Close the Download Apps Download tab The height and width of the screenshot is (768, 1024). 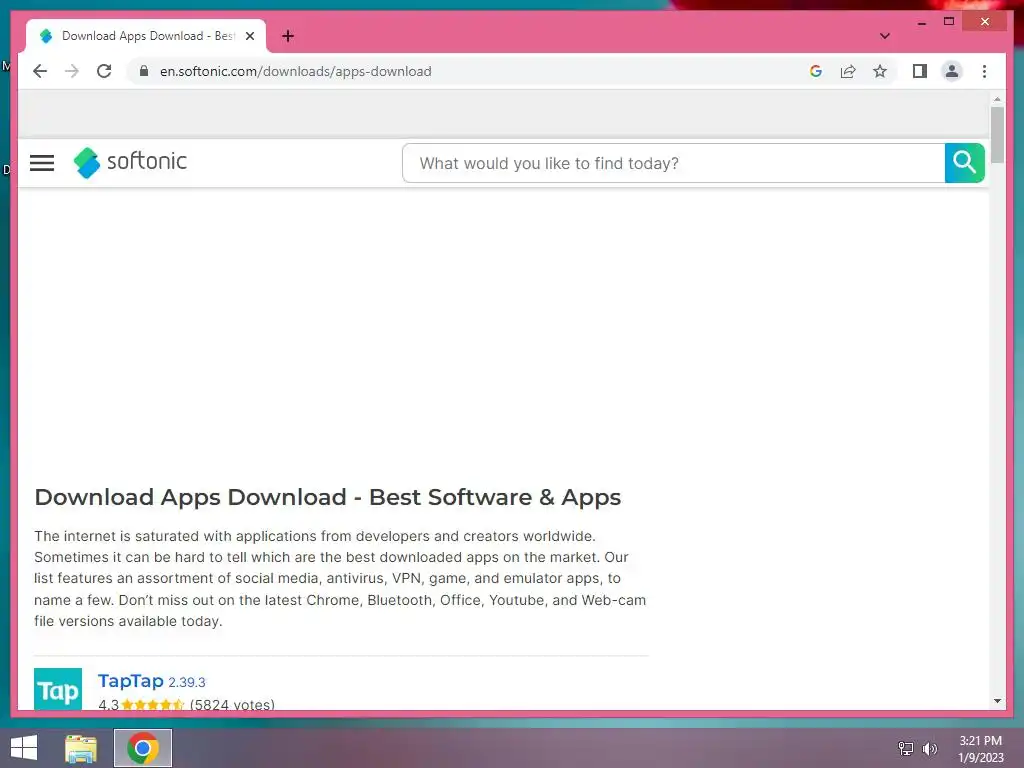[x=249, y=36]
